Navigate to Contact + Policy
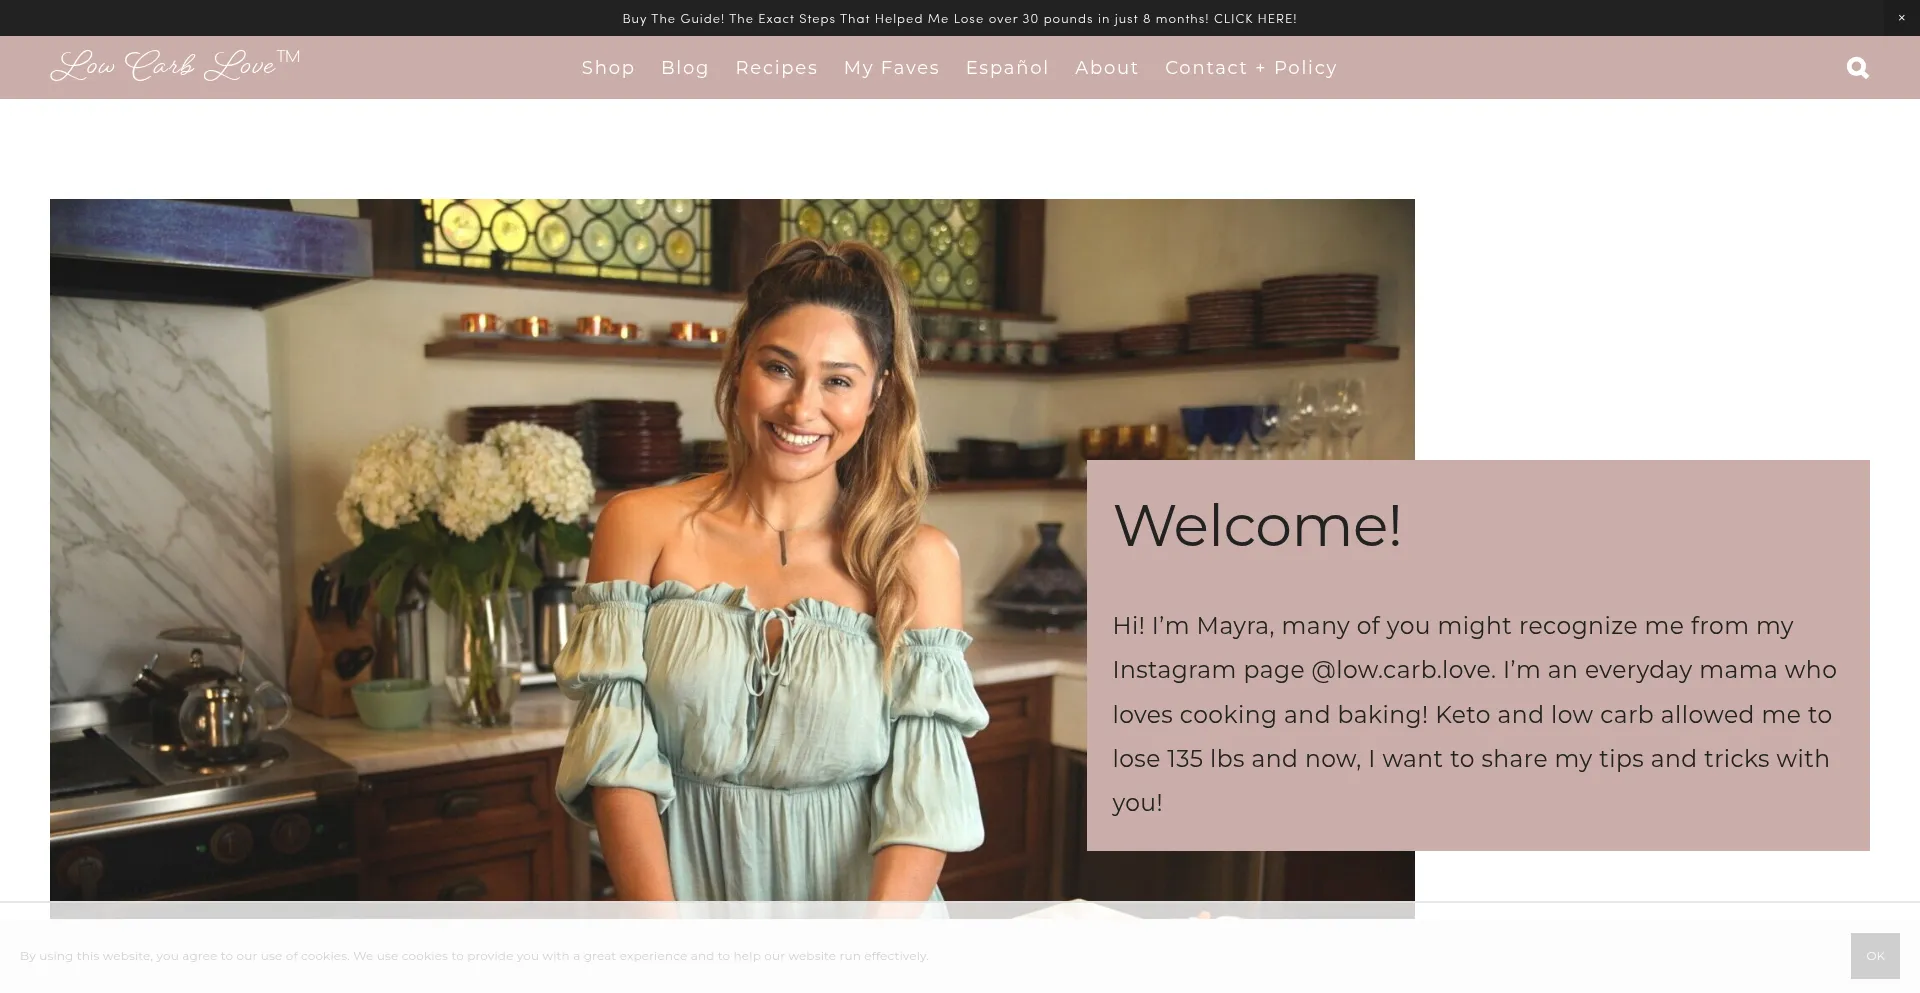This screenshot has width=1920, height=993. (1250, 68)
